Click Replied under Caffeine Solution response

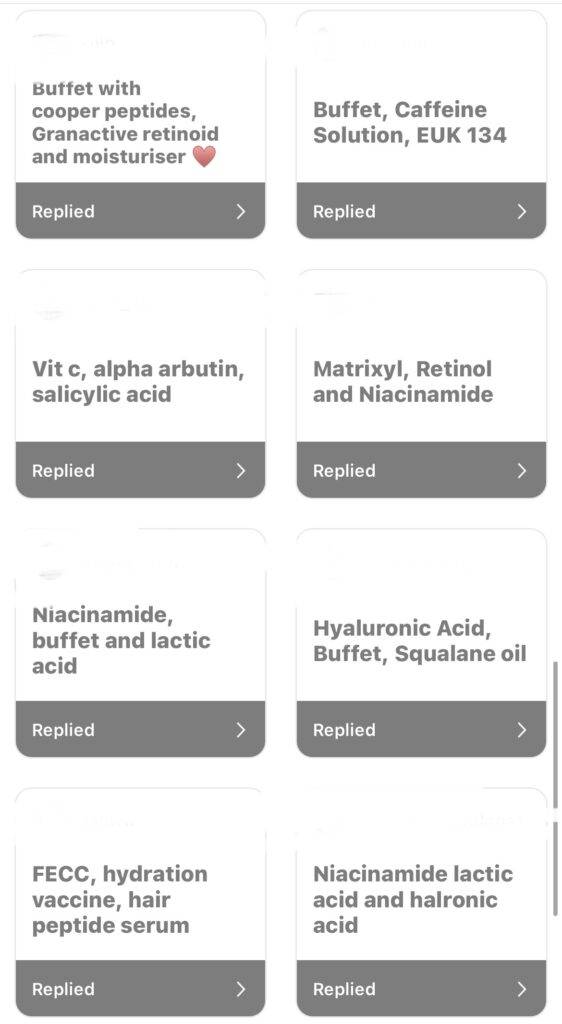[344, 212]
